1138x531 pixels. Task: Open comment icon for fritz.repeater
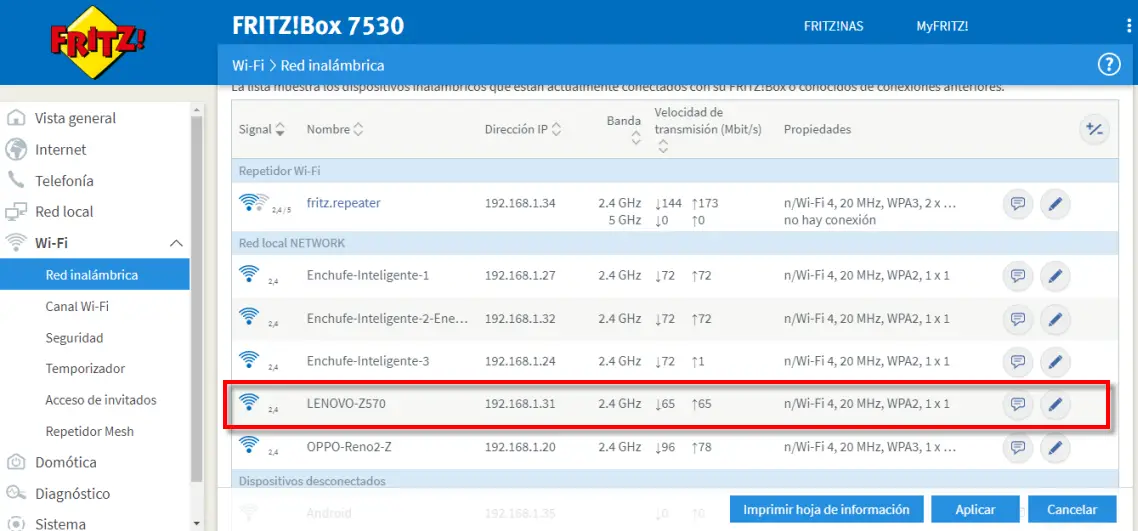coord(1018,205)
